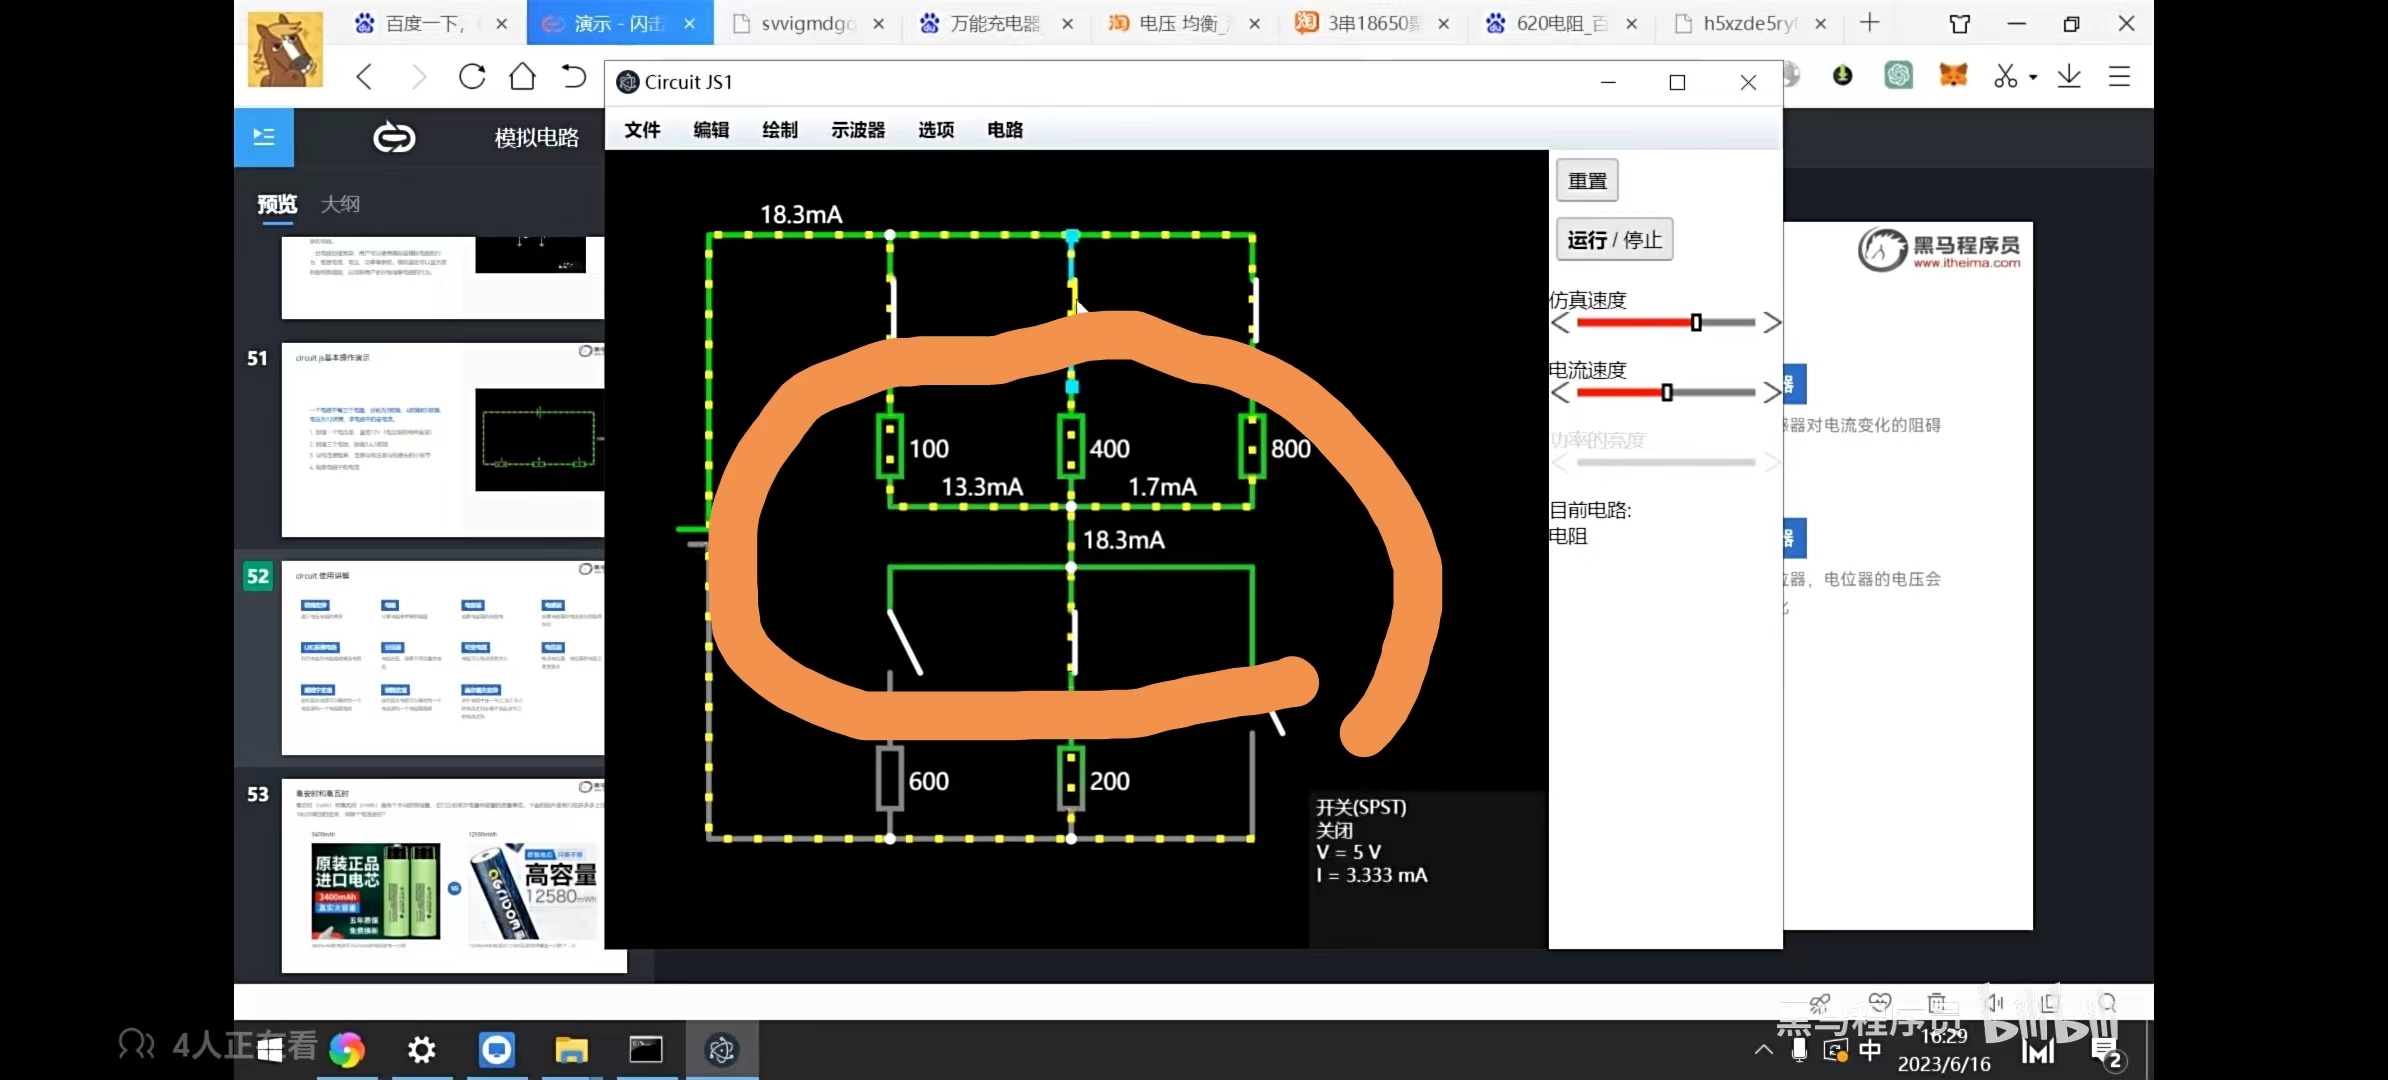Screen dimensions: 2388x1080
Task: Expand system tray hidden icons chevron
Action: click(x=1763, y=1049)
